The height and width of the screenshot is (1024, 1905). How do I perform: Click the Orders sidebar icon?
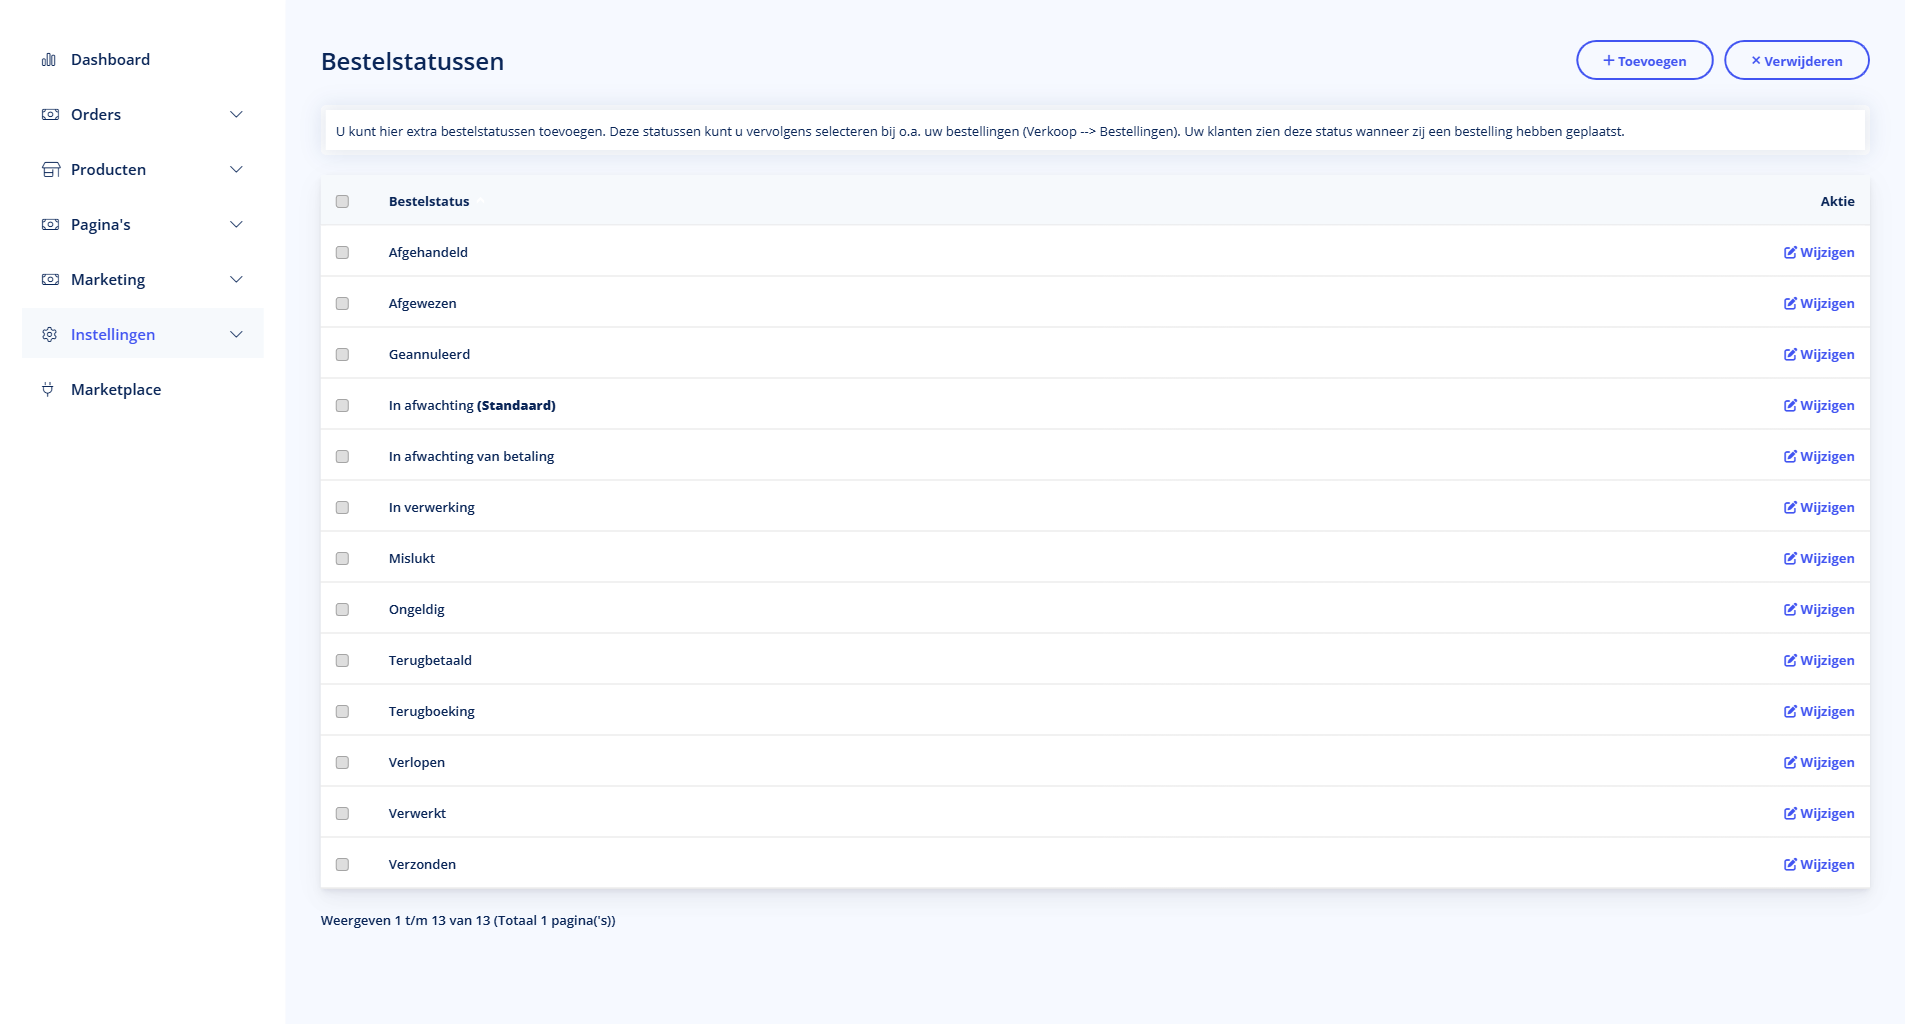50,115
